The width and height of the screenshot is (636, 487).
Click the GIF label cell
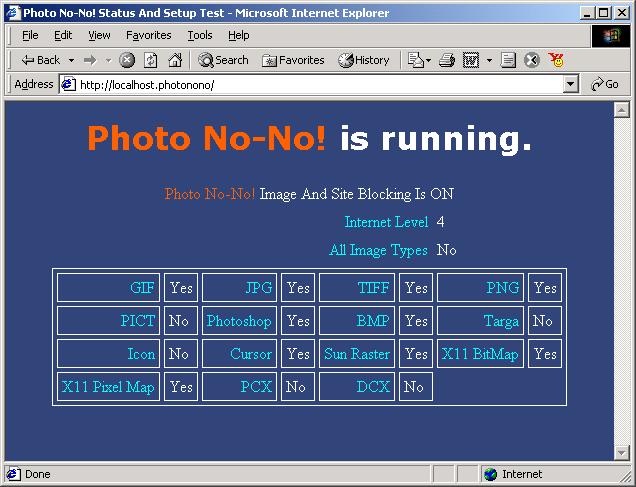108,287
